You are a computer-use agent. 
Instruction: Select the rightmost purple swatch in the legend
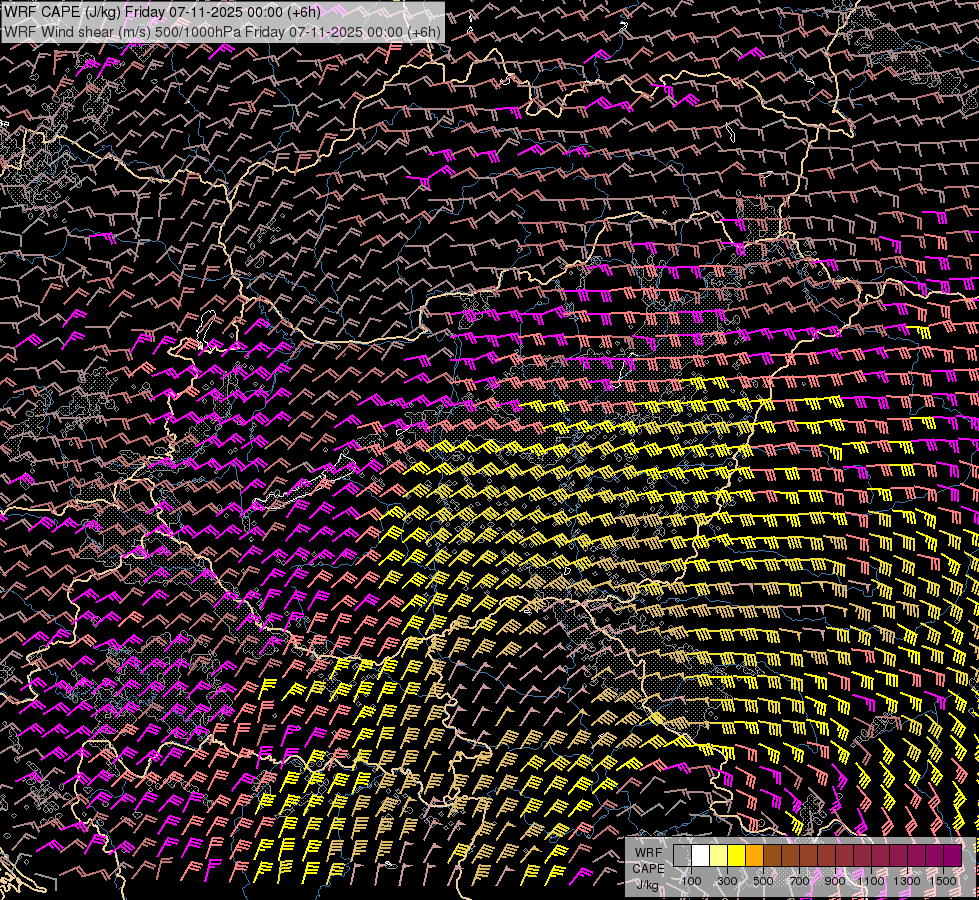tap(952, 856)
